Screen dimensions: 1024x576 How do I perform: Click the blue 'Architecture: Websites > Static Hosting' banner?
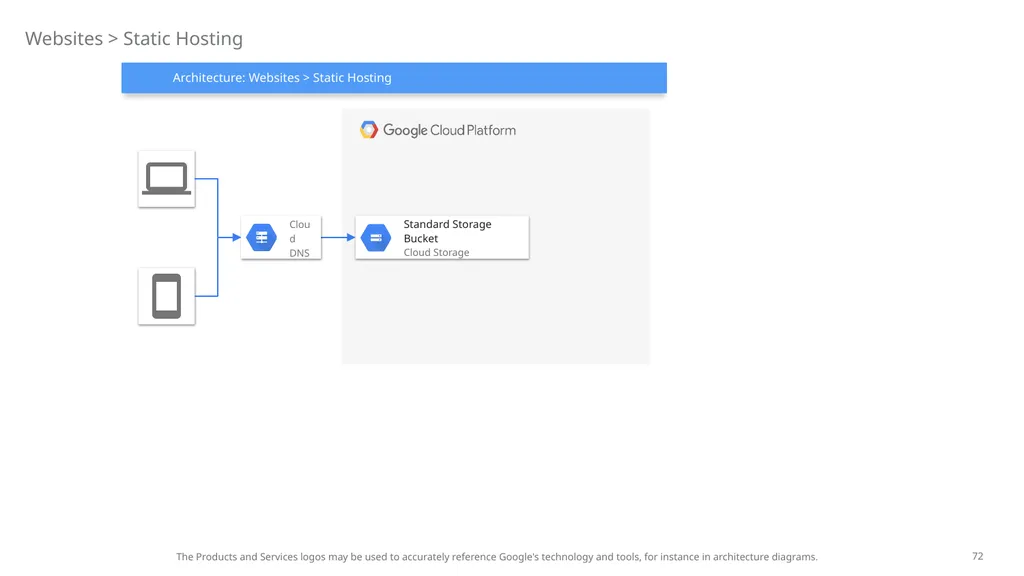tap(394, 78)
